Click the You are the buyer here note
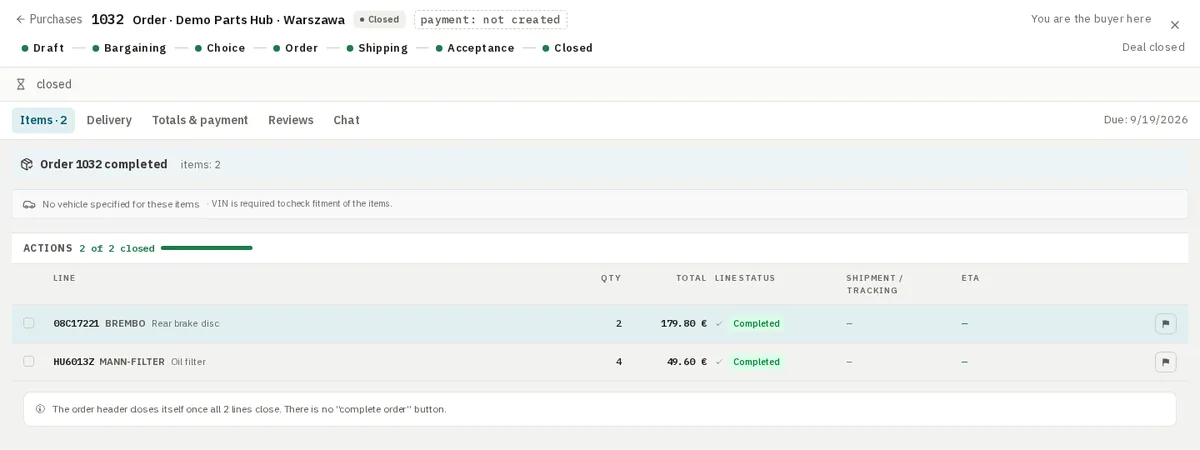This screenshot has height=450, width=1200. [x=1091, y=19]
